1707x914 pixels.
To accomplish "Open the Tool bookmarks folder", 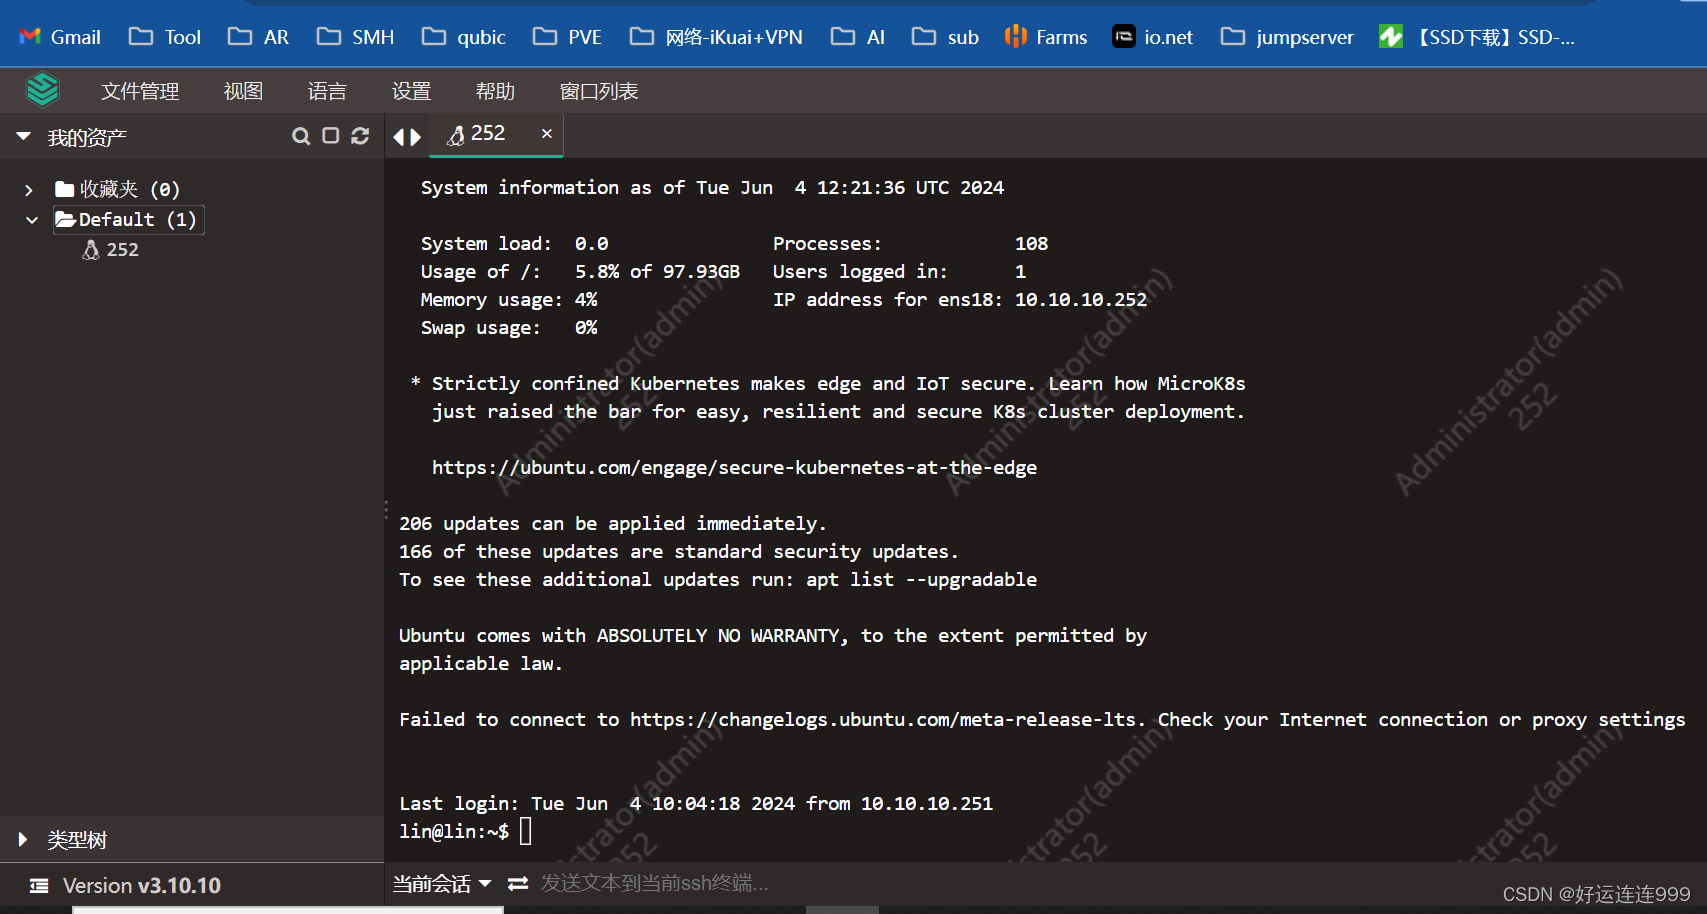I will pyautogui.click(x=165, y=37).
